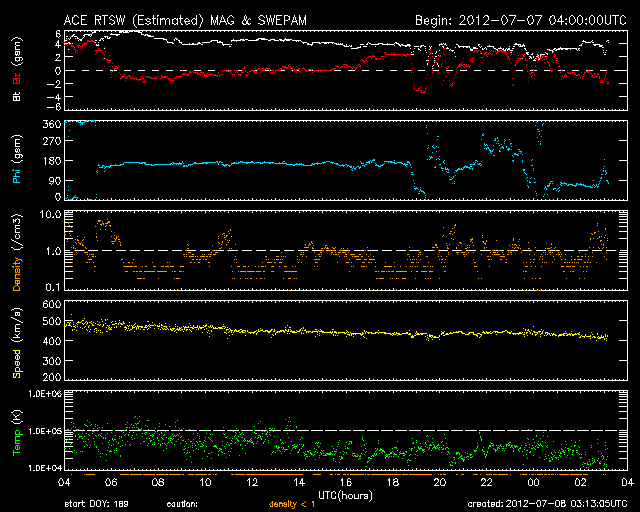Image resolution: width=640 pixels, height=512 pixels.
Task: Click the 'Phi (gsm)' axis label
Action: (x=17, y=159)
